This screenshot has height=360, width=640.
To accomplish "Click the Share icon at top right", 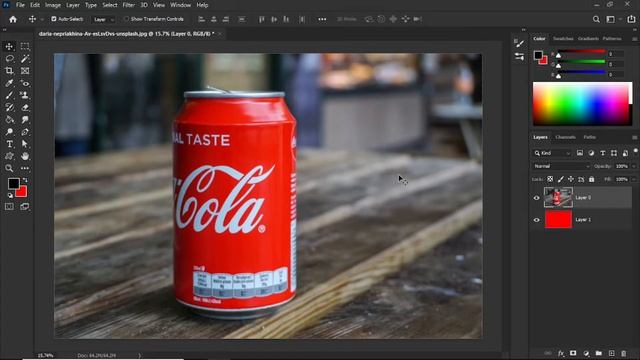I will point(631,19).
